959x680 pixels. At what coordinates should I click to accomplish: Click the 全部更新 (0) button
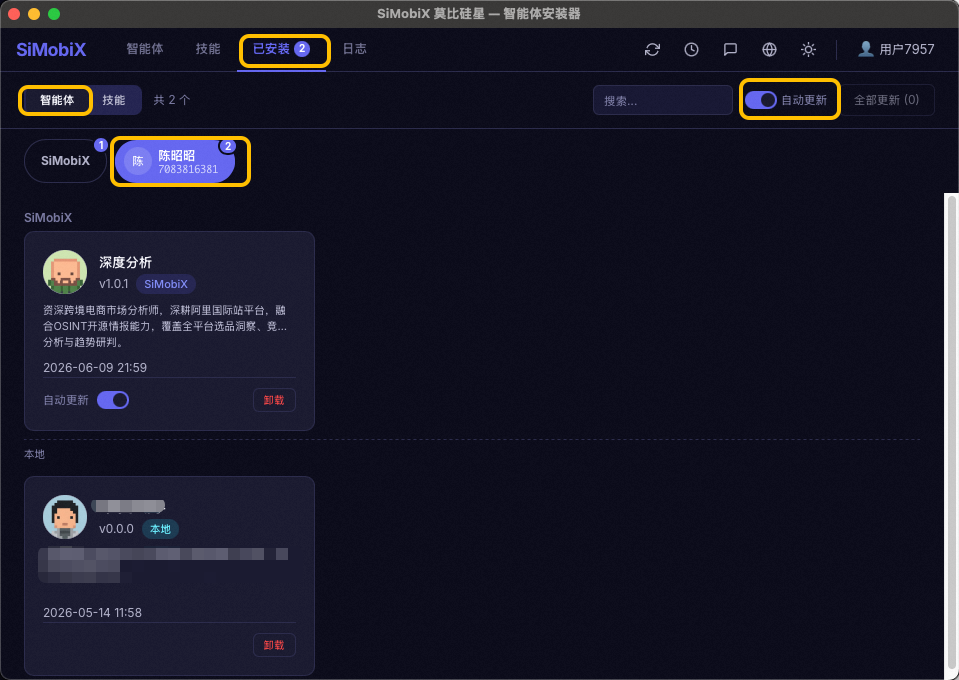[887, 100]
